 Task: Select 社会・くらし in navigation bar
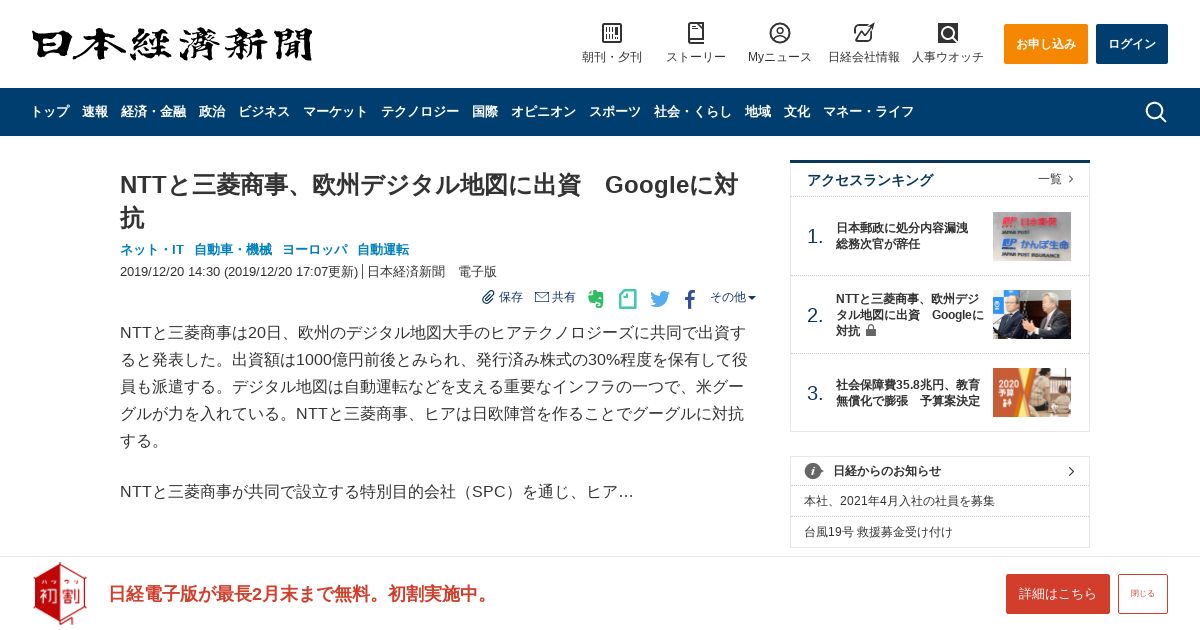pyautogui.click(x=693, y=112)
